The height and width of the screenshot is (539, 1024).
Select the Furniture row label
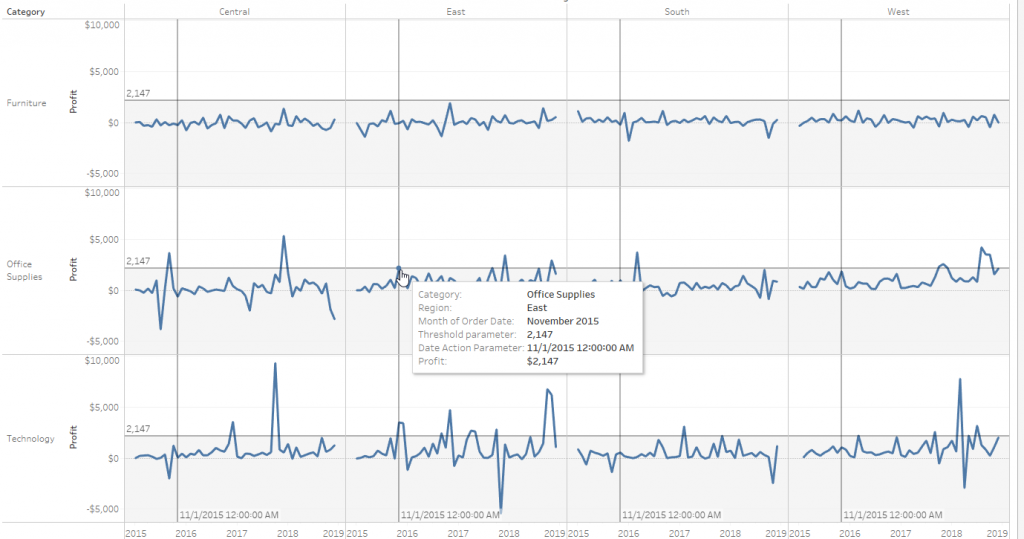(26, 103)
